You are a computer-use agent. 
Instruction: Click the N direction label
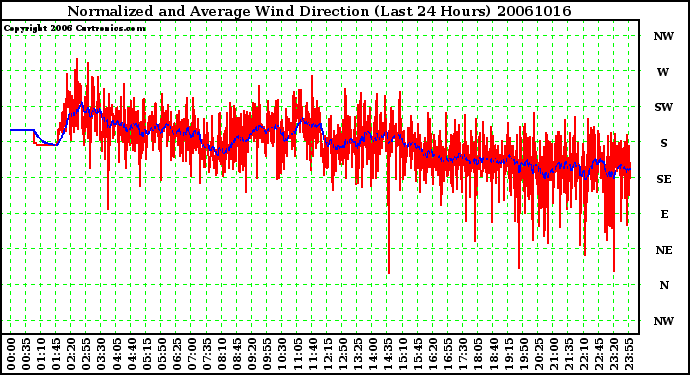[x=664, y=285]
